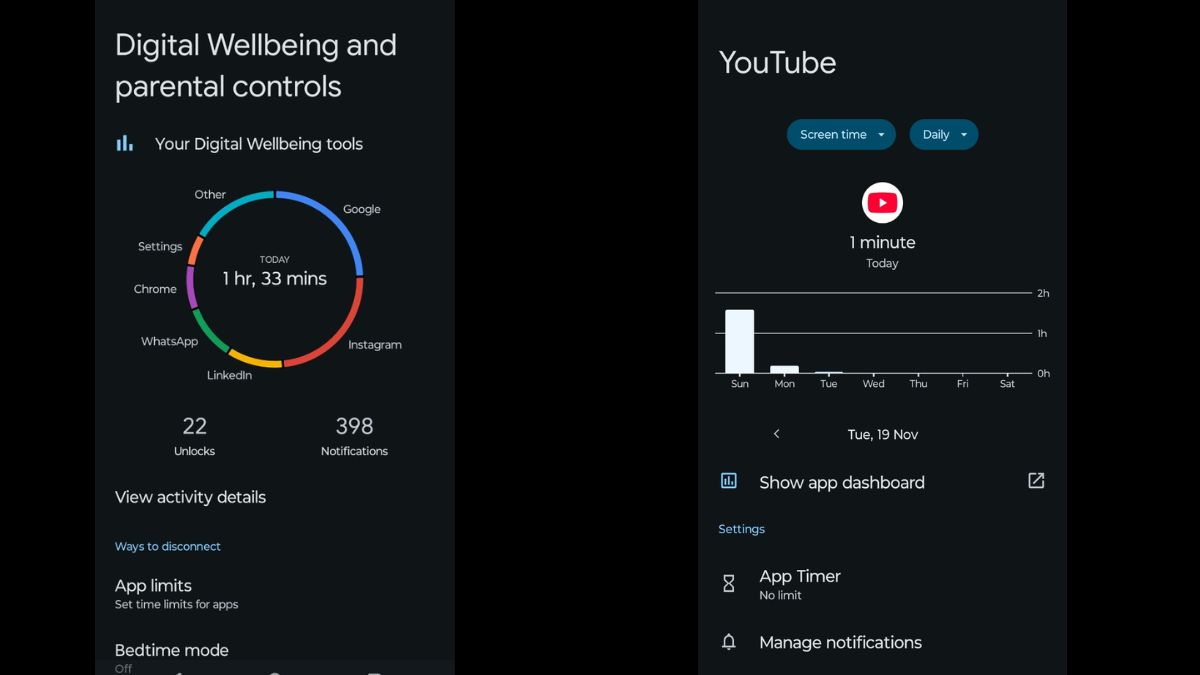Open App Timer setting
The height and width of the screenshot is (675, 1200).
[x=800, y=577]
